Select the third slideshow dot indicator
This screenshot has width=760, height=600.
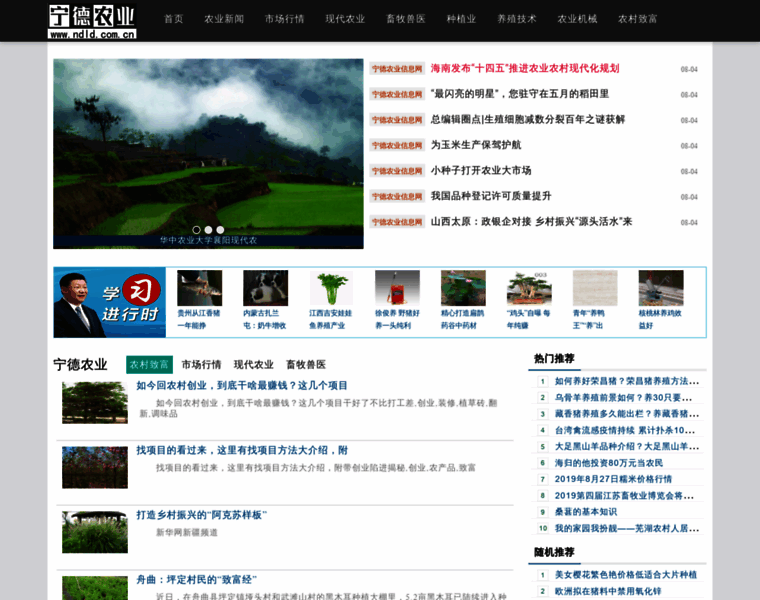[221, 230]
